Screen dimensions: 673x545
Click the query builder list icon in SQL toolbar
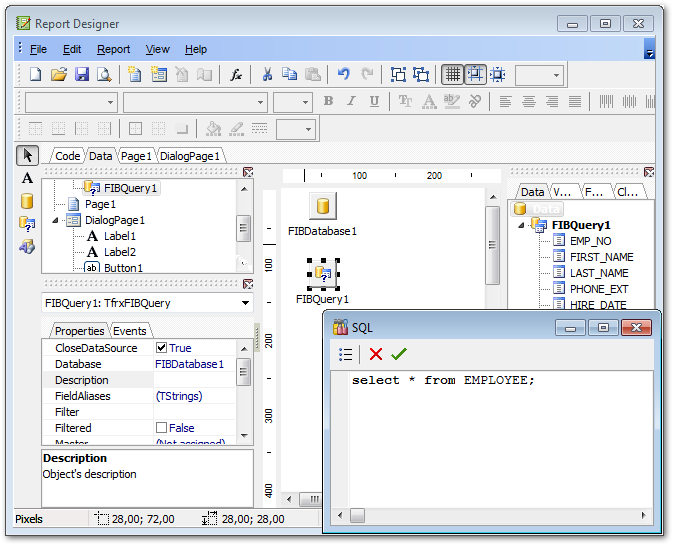tap(346, 354)
